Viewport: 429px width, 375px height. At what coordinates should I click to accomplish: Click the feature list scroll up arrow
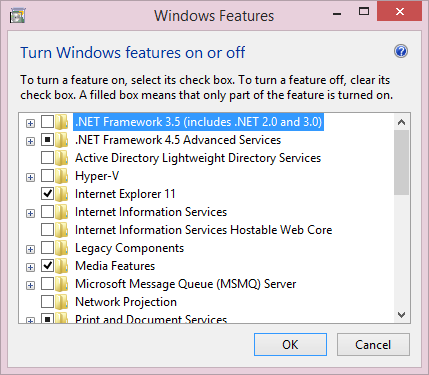[x=401, y=122]
